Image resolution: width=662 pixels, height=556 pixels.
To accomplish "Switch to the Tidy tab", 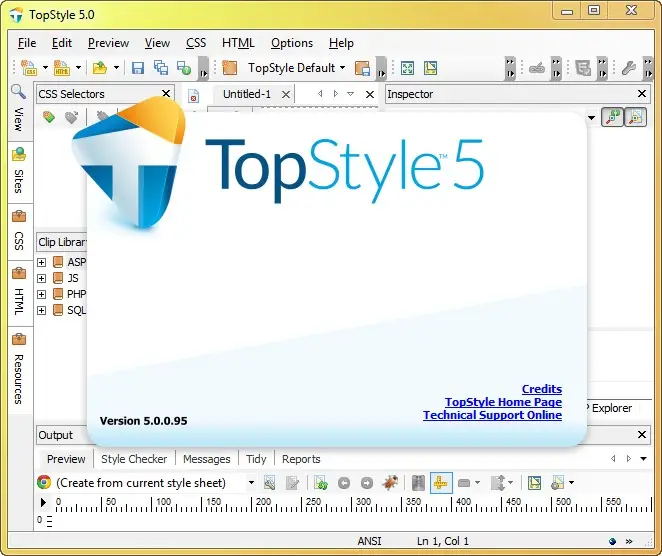I will click(x=256, y=459).
